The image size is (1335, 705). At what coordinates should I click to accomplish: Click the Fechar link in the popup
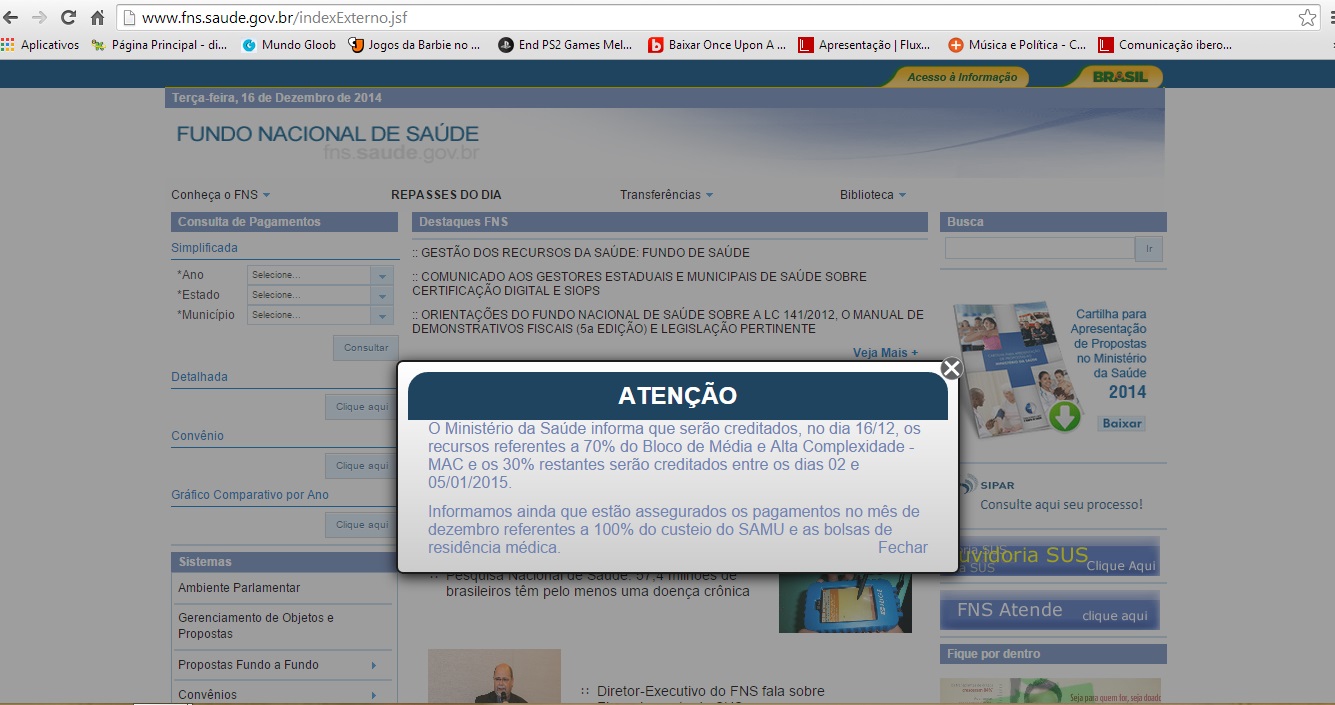coord(903,547)
